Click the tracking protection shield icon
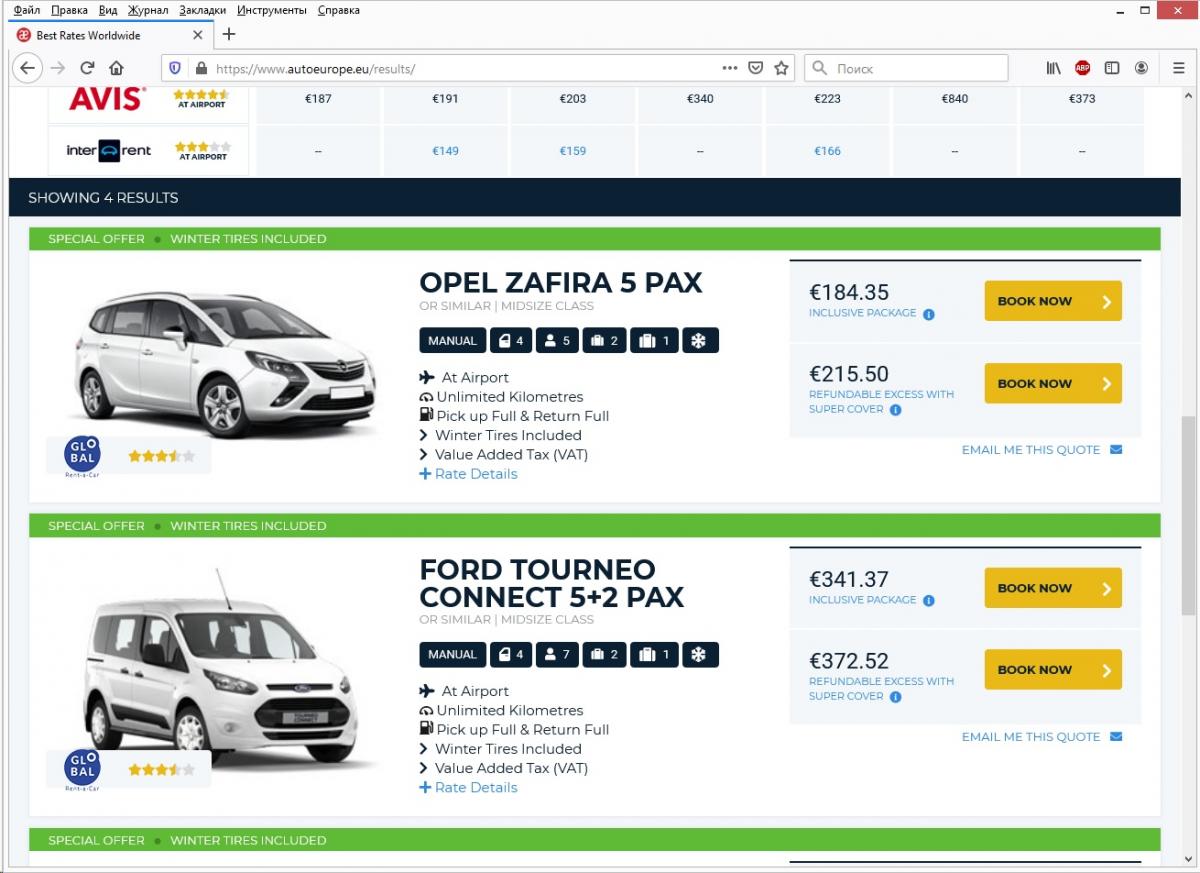1200x873 pixels. 176,68
